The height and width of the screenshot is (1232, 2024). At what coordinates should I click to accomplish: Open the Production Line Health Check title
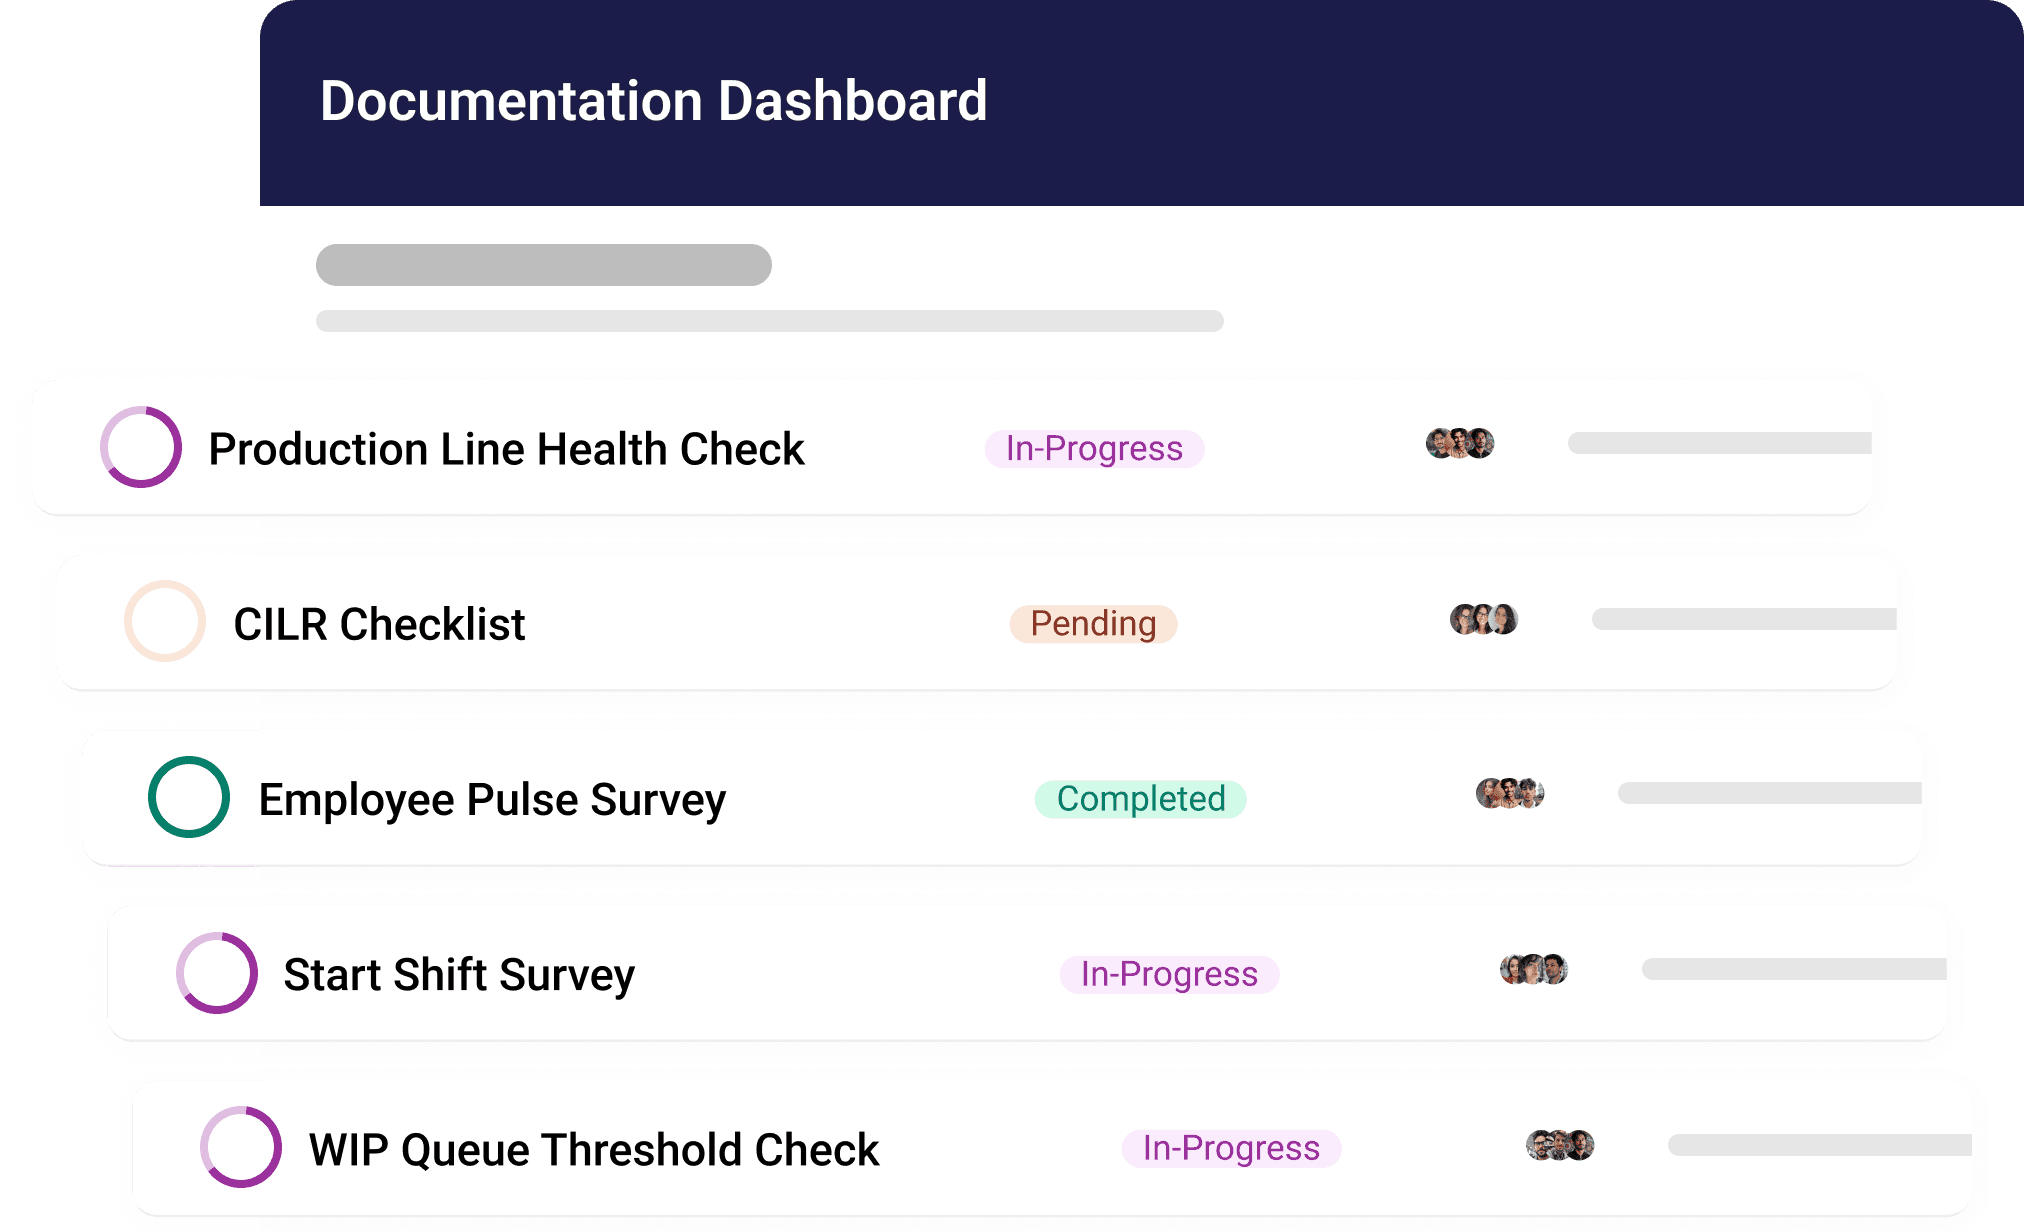[506, 449]
